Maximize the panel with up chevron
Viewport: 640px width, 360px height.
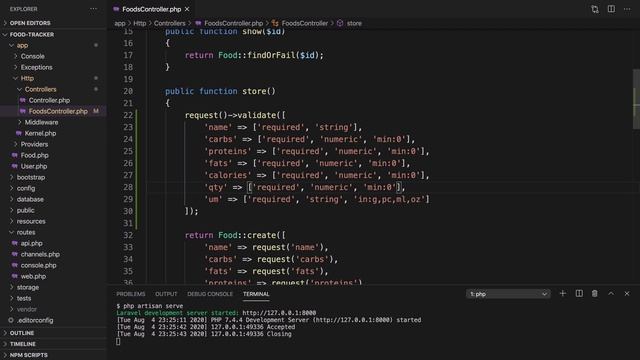(x=611, y=293)
